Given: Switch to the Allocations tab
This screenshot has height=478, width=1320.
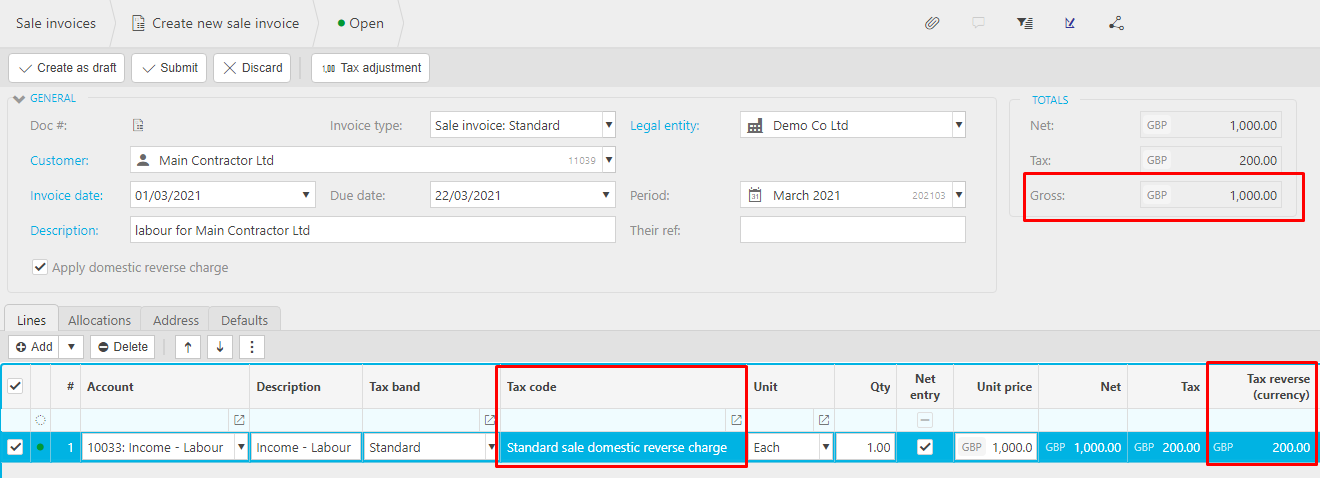Looking at the screenshot, I should (99, 320).
